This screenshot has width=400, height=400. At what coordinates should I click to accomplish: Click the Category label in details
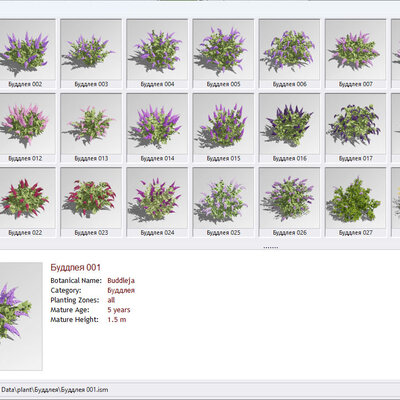66,290
